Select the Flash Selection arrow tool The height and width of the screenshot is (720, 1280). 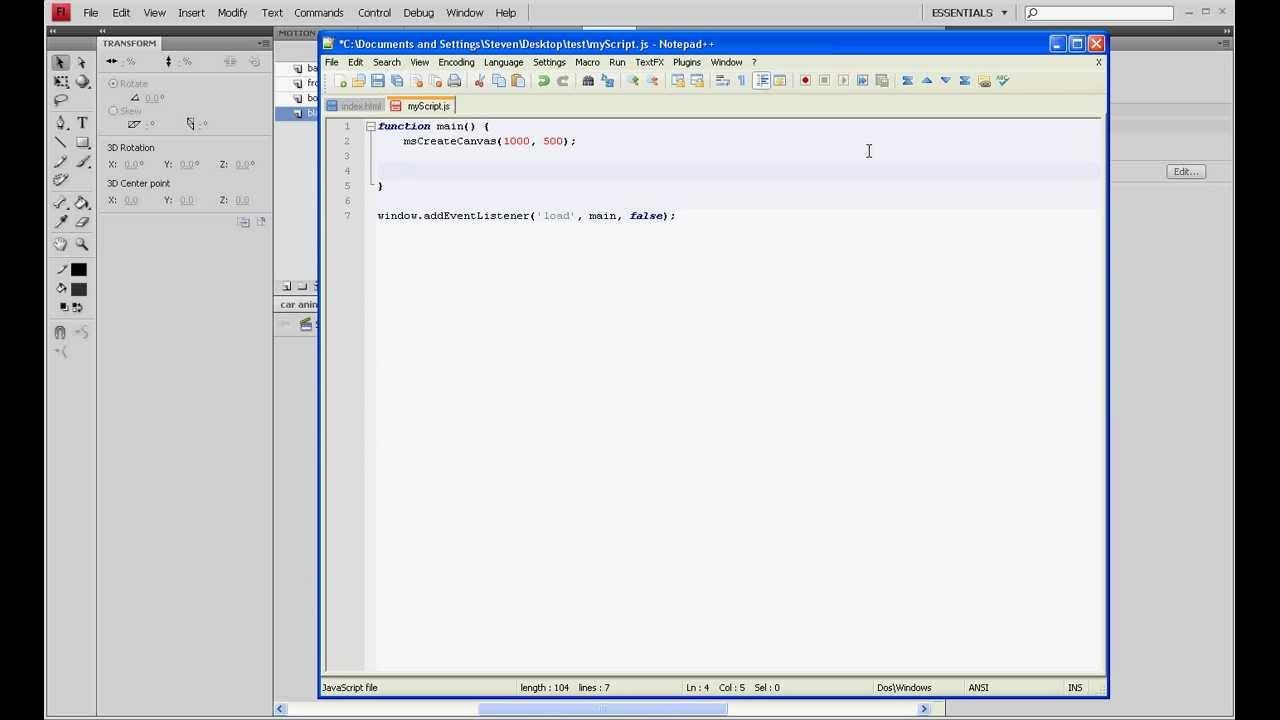61,62
